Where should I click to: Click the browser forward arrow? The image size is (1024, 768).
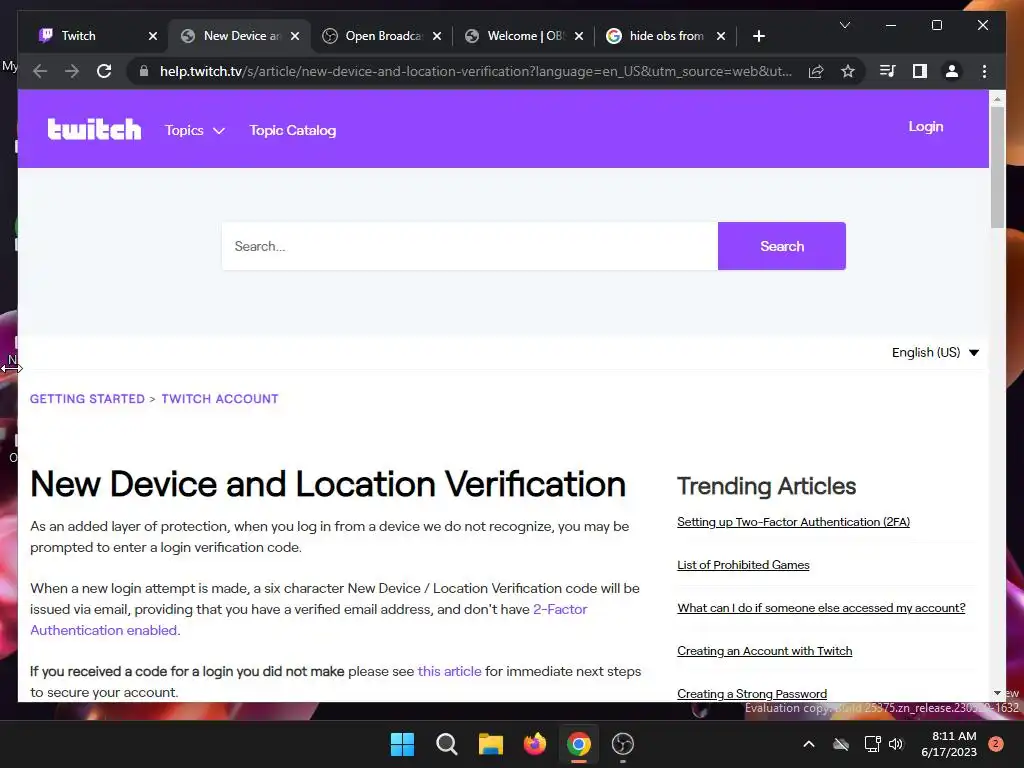72,71
